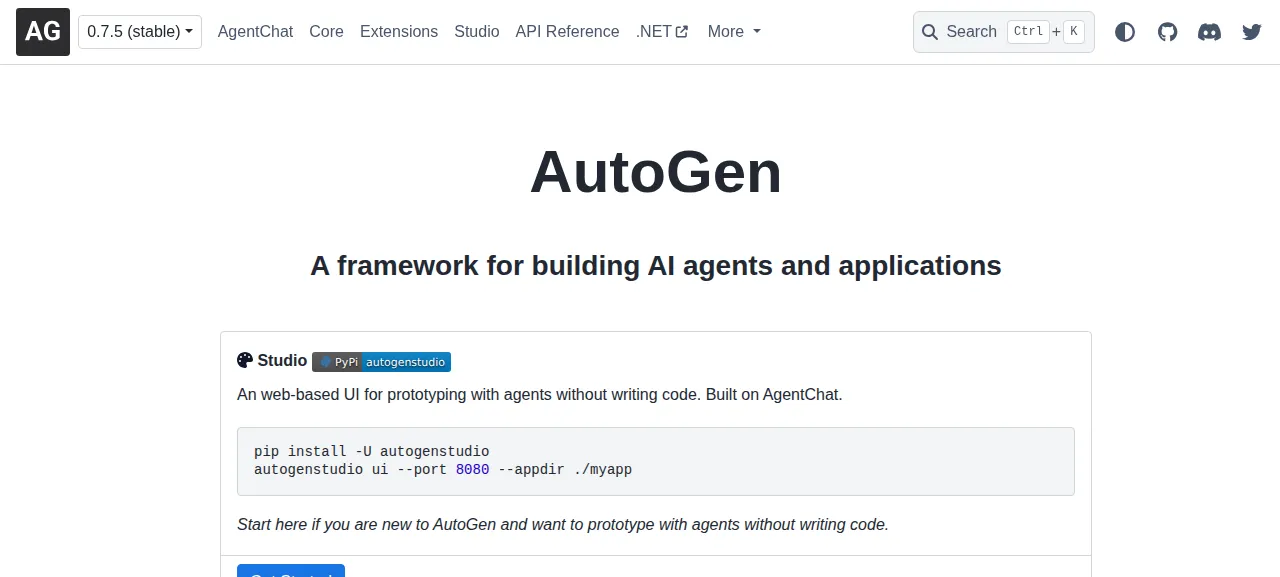The image size is (1280, 577).
Task: Click the palette icon next to Studio
Action: click(x=245, y=361)
